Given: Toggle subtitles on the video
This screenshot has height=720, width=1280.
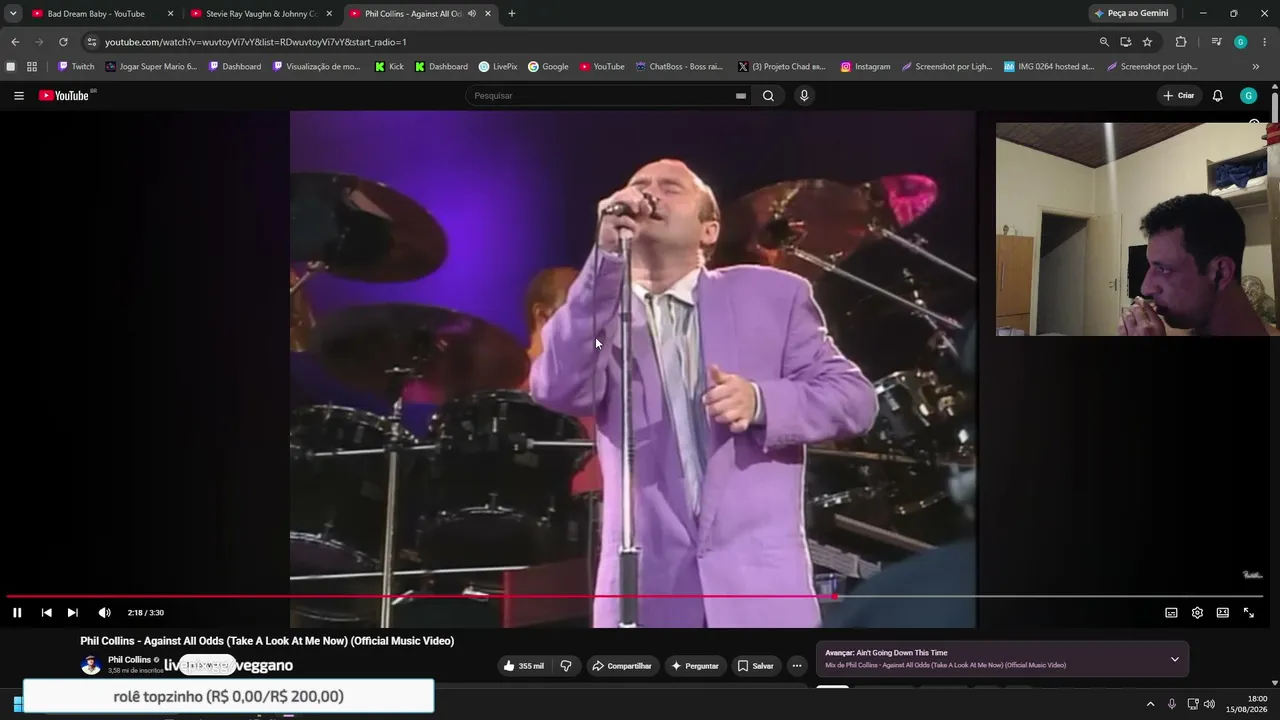Looking at the screenshot, I should pos(1171,613).
